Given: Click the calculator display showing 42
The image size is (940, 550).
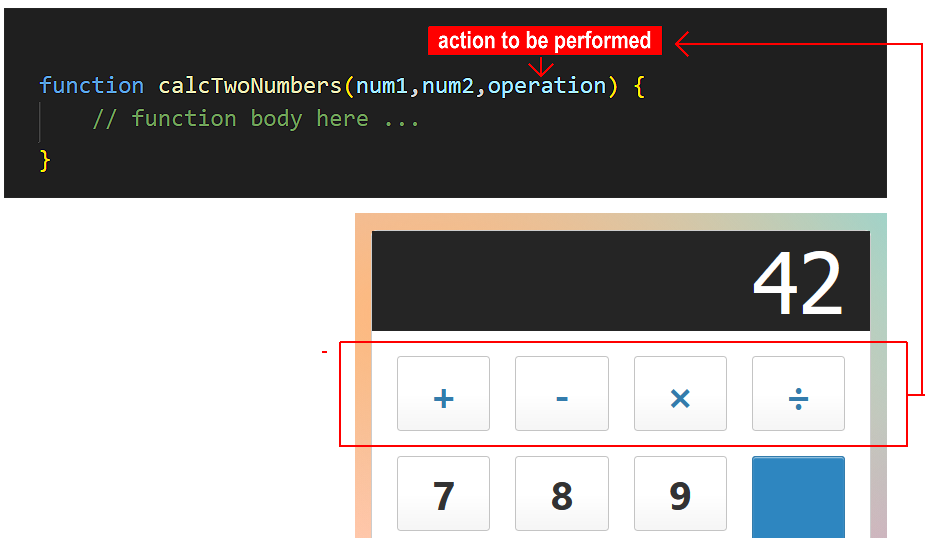Looking at the screenshot, I should point(620,281).
